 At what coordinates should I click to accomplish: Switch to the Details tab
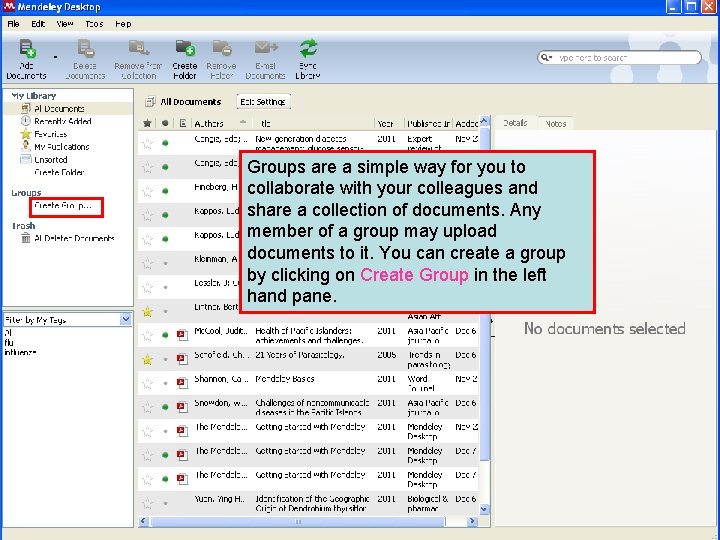(515, 123)
